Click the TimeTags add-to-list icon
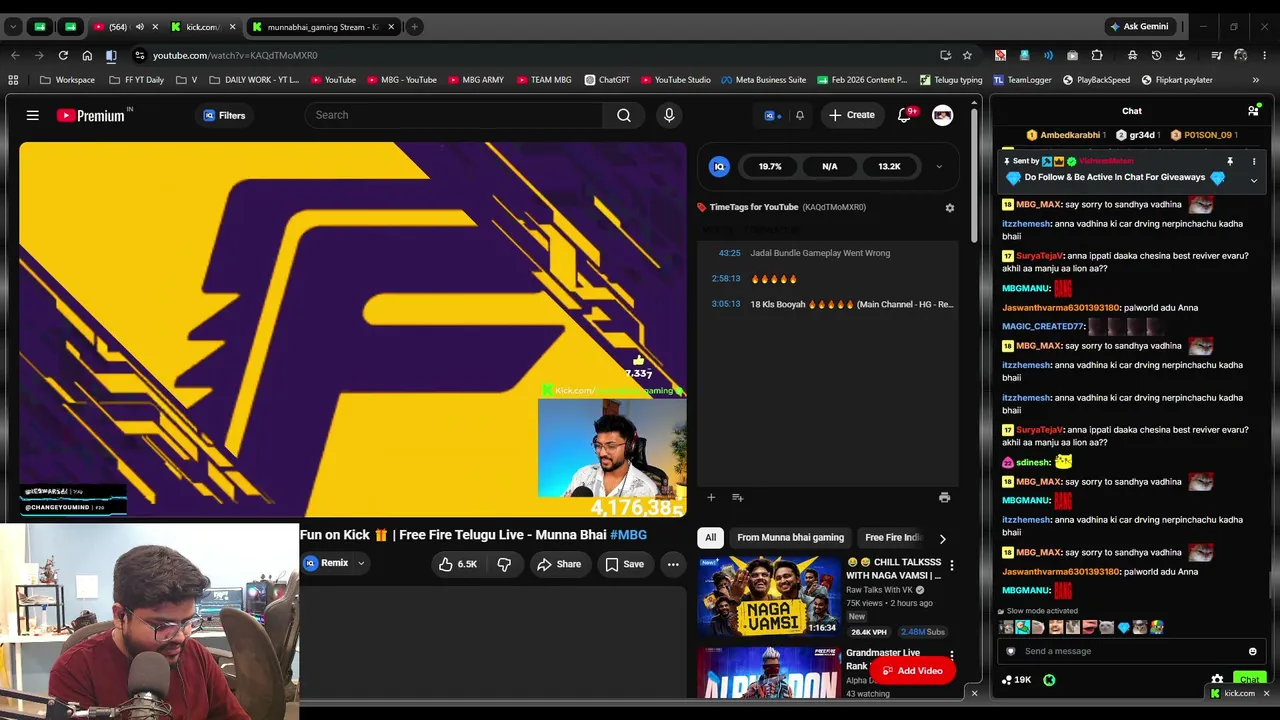This screenshot has width=1280, height=720. pos(737,497)
